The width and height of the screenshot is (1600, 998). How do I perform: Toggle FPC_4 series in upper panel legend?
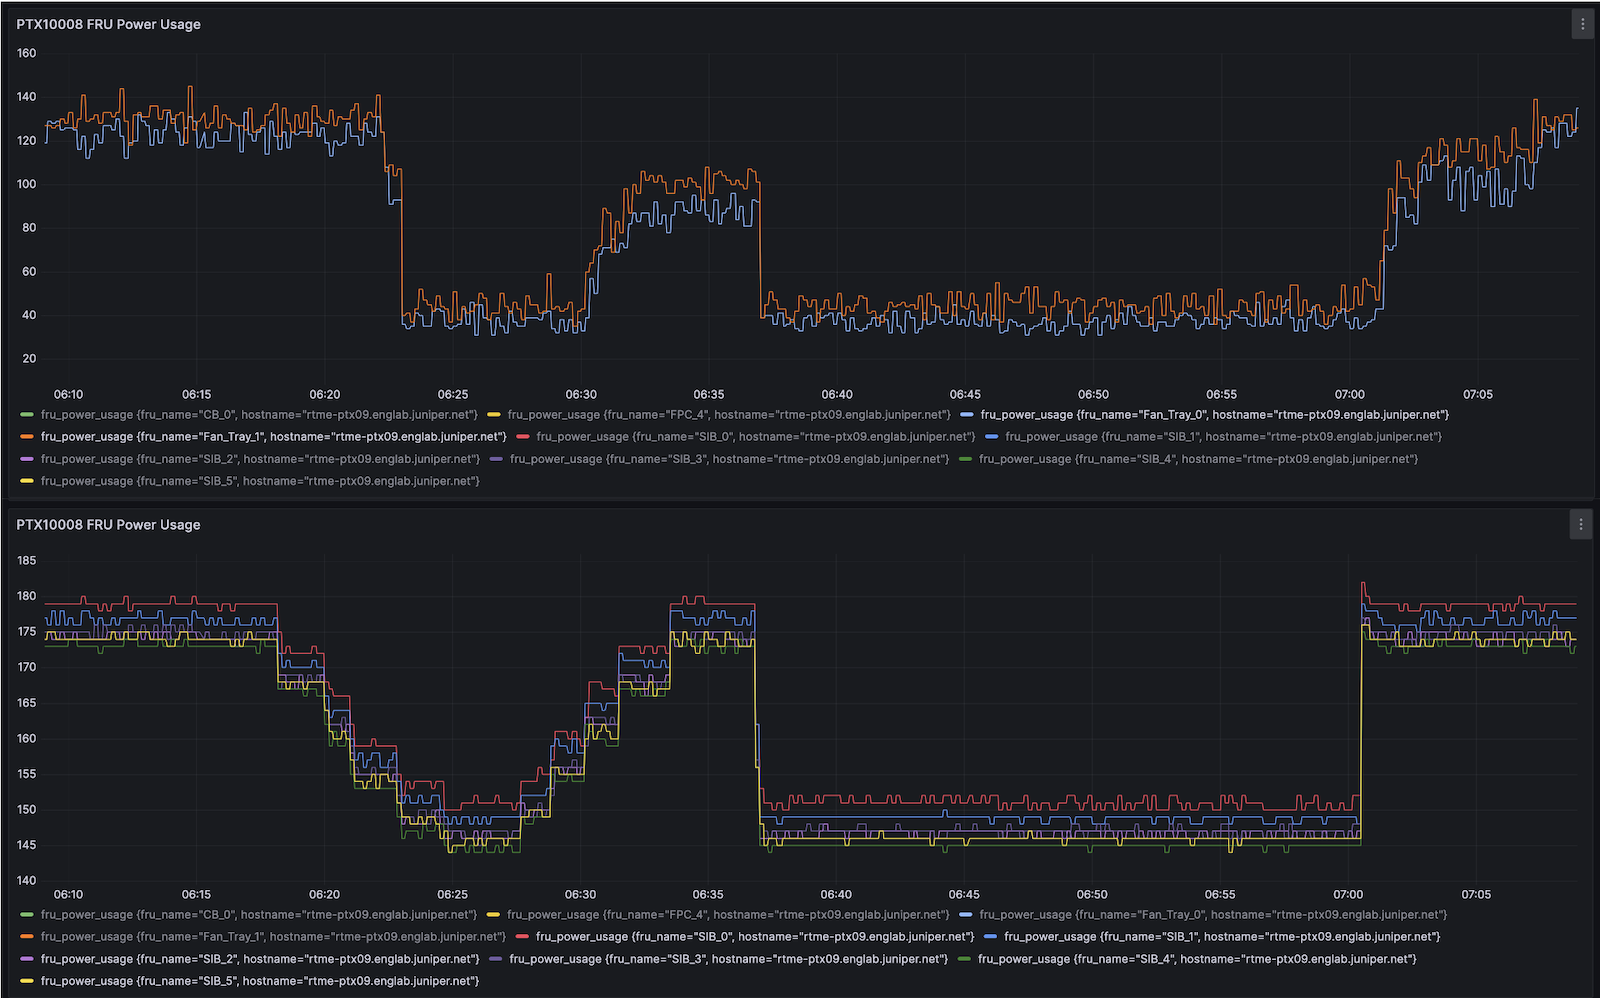pos(729,414)
